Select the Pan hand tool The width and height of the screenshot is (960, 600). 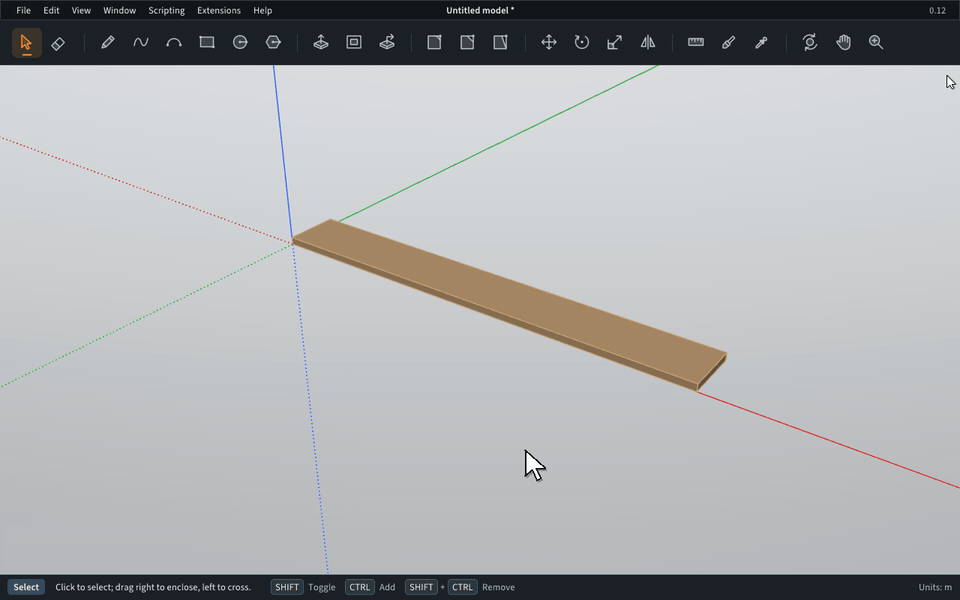tap(843, 42)
